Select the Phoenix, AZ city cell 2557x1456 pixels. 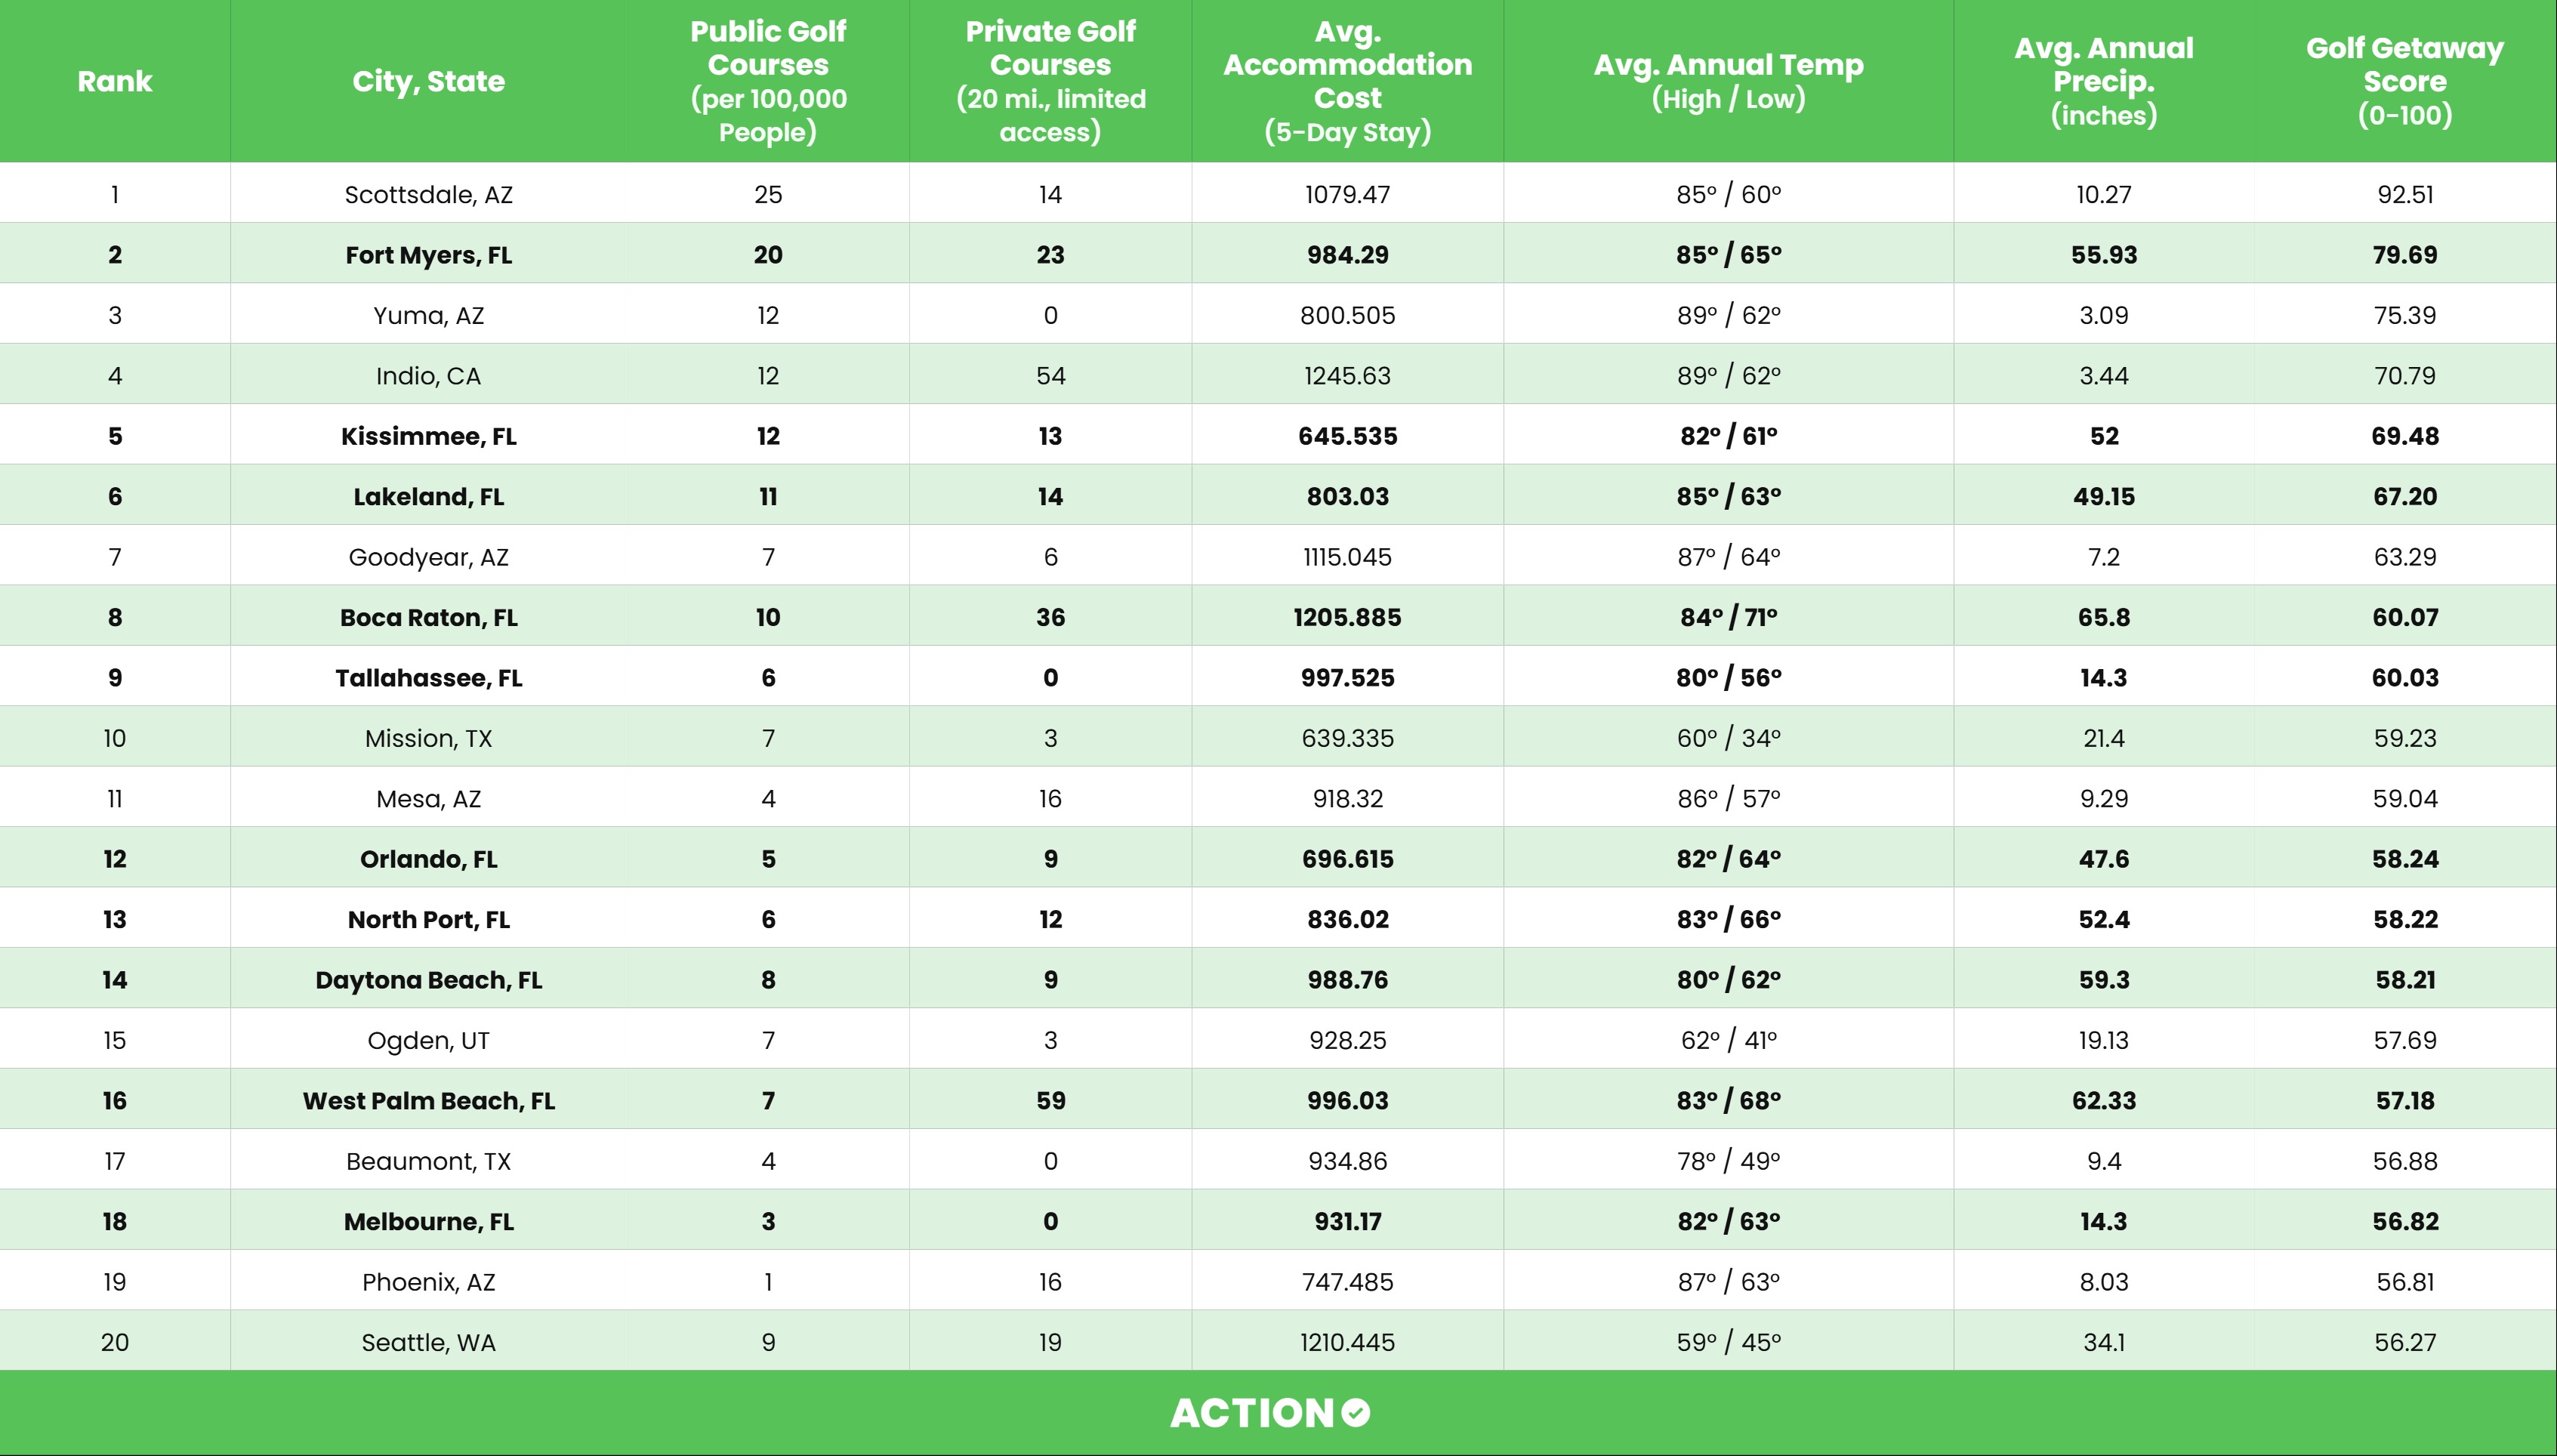428,1282
